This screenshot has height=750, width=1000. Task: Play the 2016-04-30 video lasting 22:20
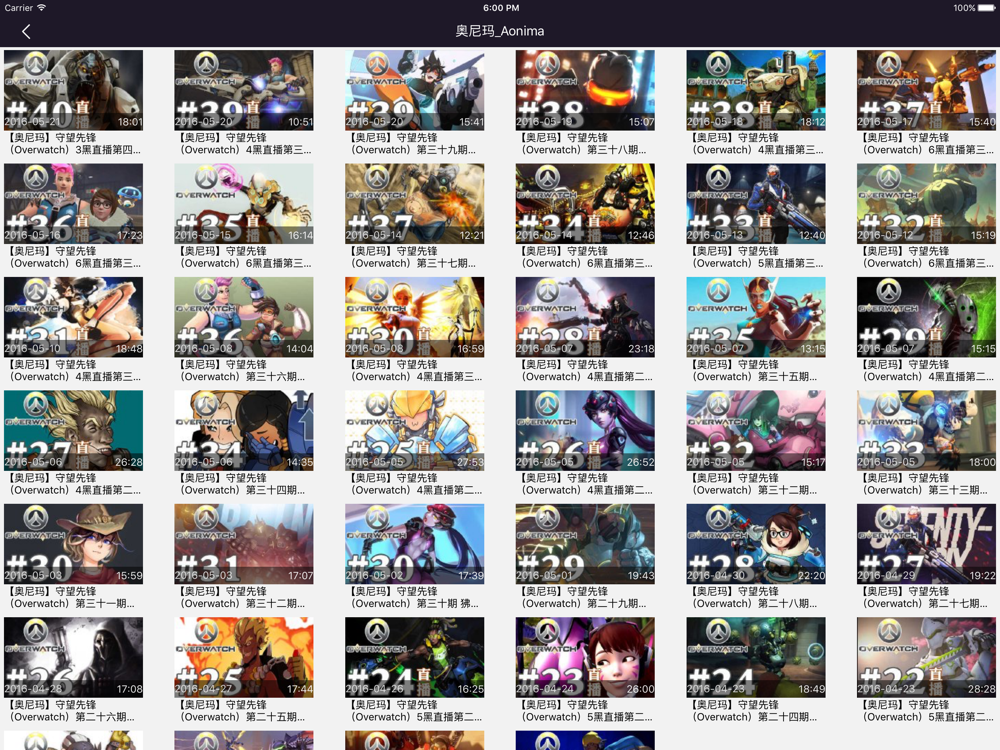(x=756, y=544)
